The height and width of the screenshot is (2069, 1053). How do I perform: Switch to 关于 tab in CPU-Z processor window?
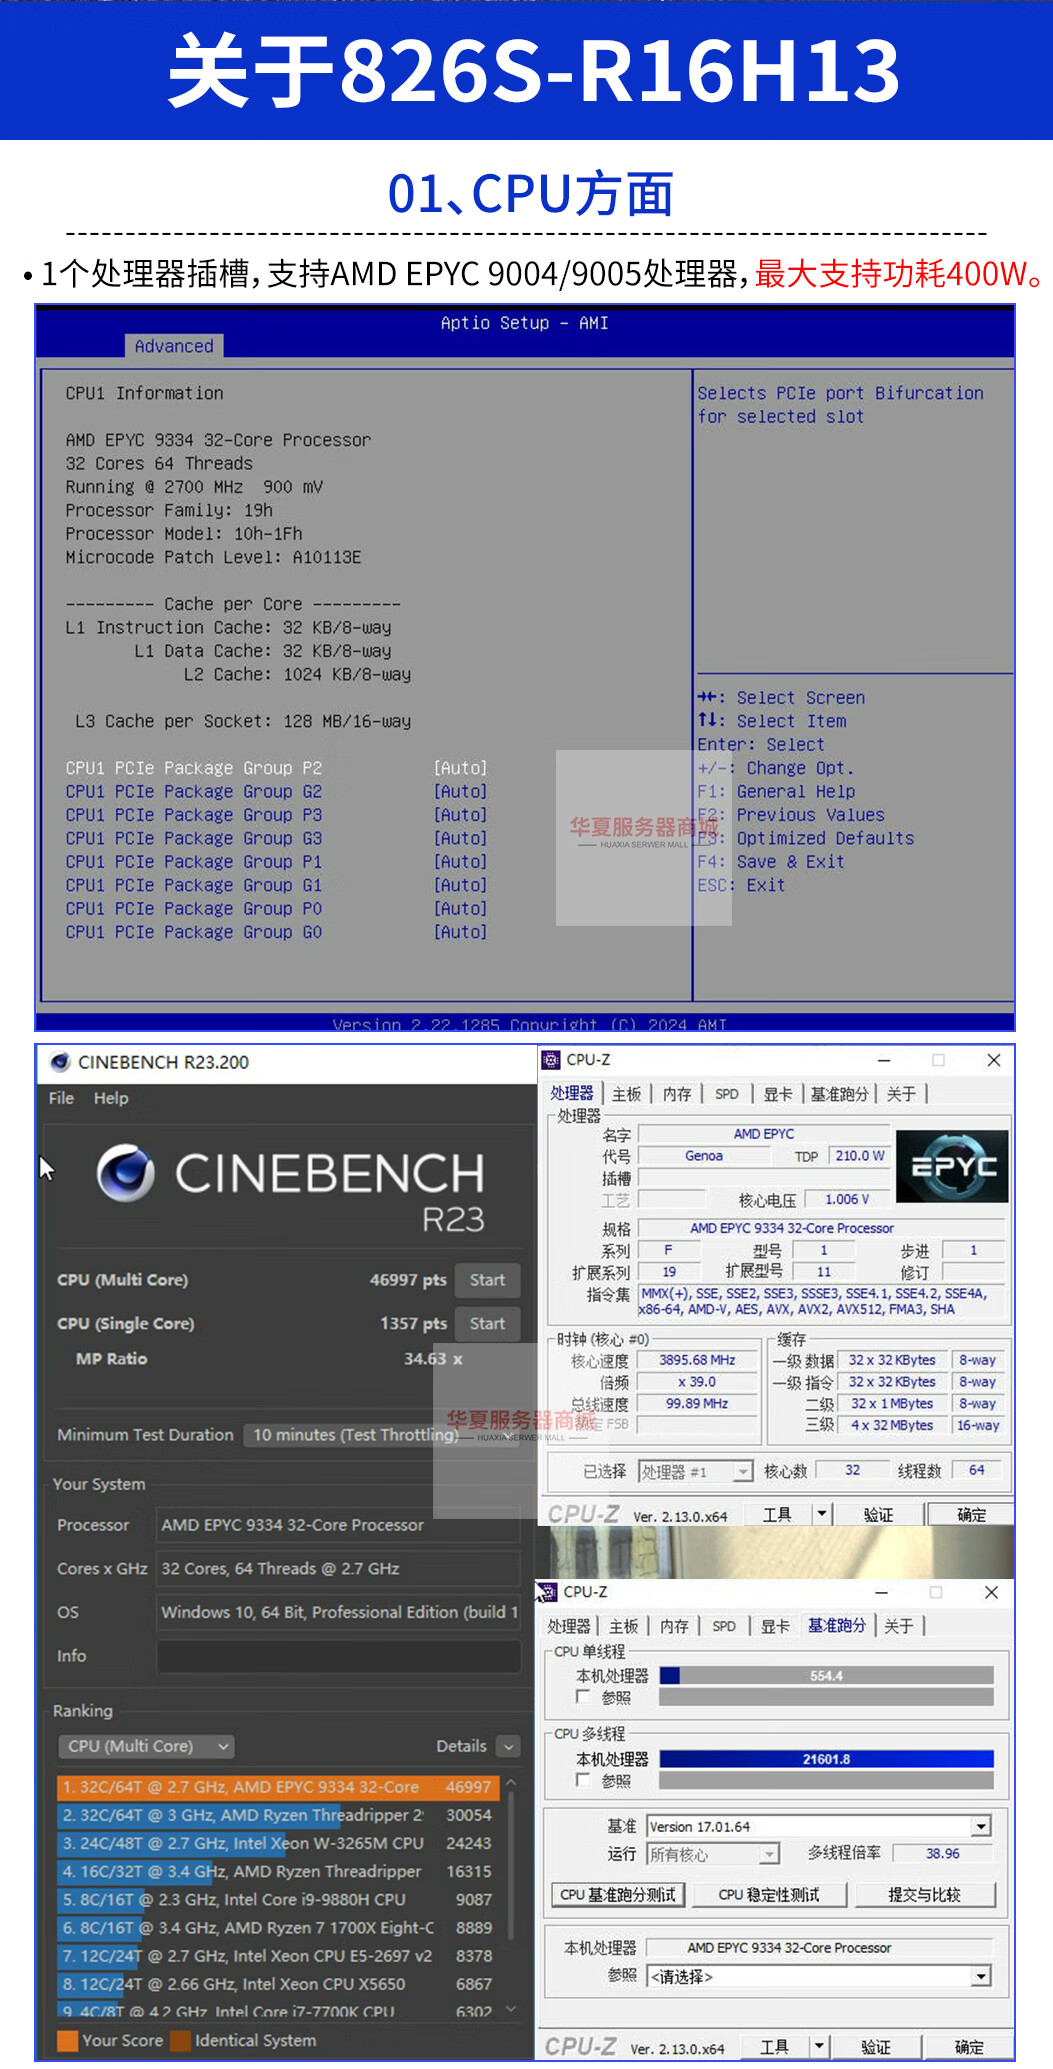point(901,1094)
